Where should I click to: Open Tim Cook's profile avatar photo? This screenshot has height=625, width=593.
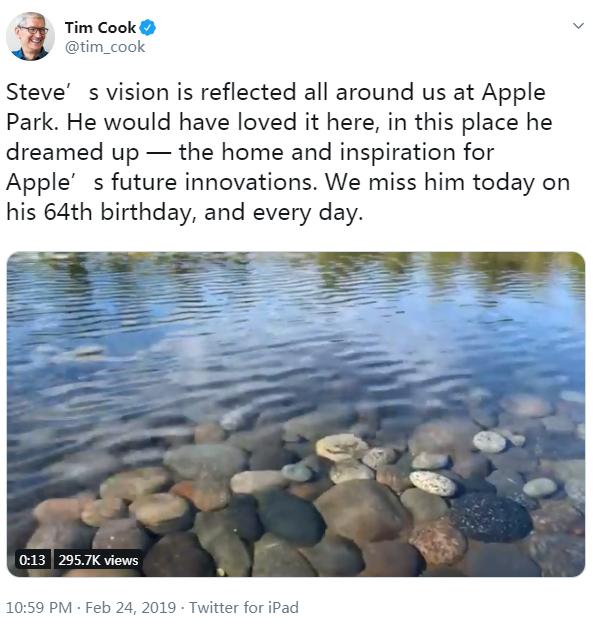[30, 36]
